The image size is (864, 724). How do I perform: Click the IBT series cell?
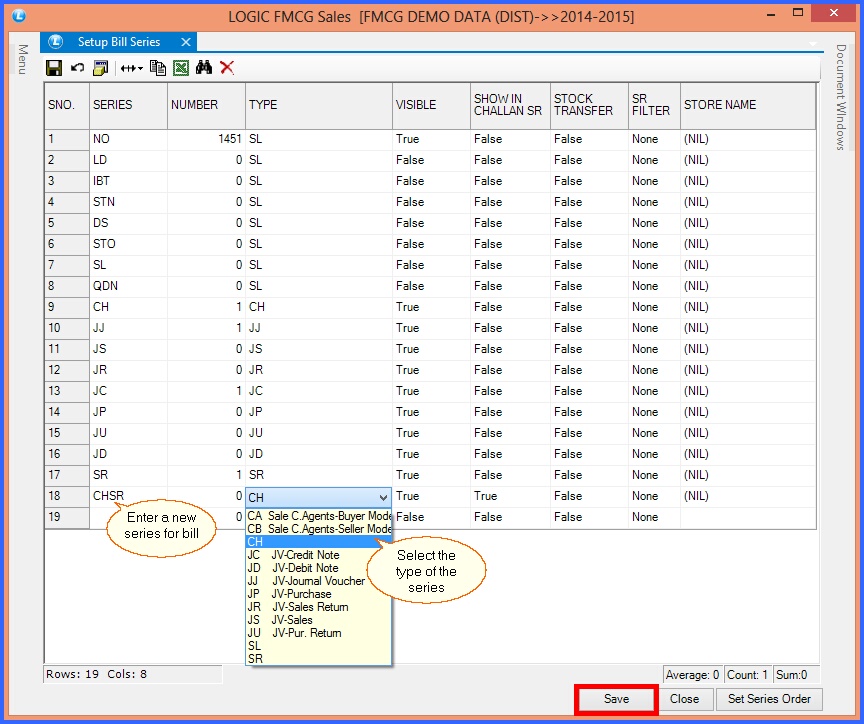128,181
